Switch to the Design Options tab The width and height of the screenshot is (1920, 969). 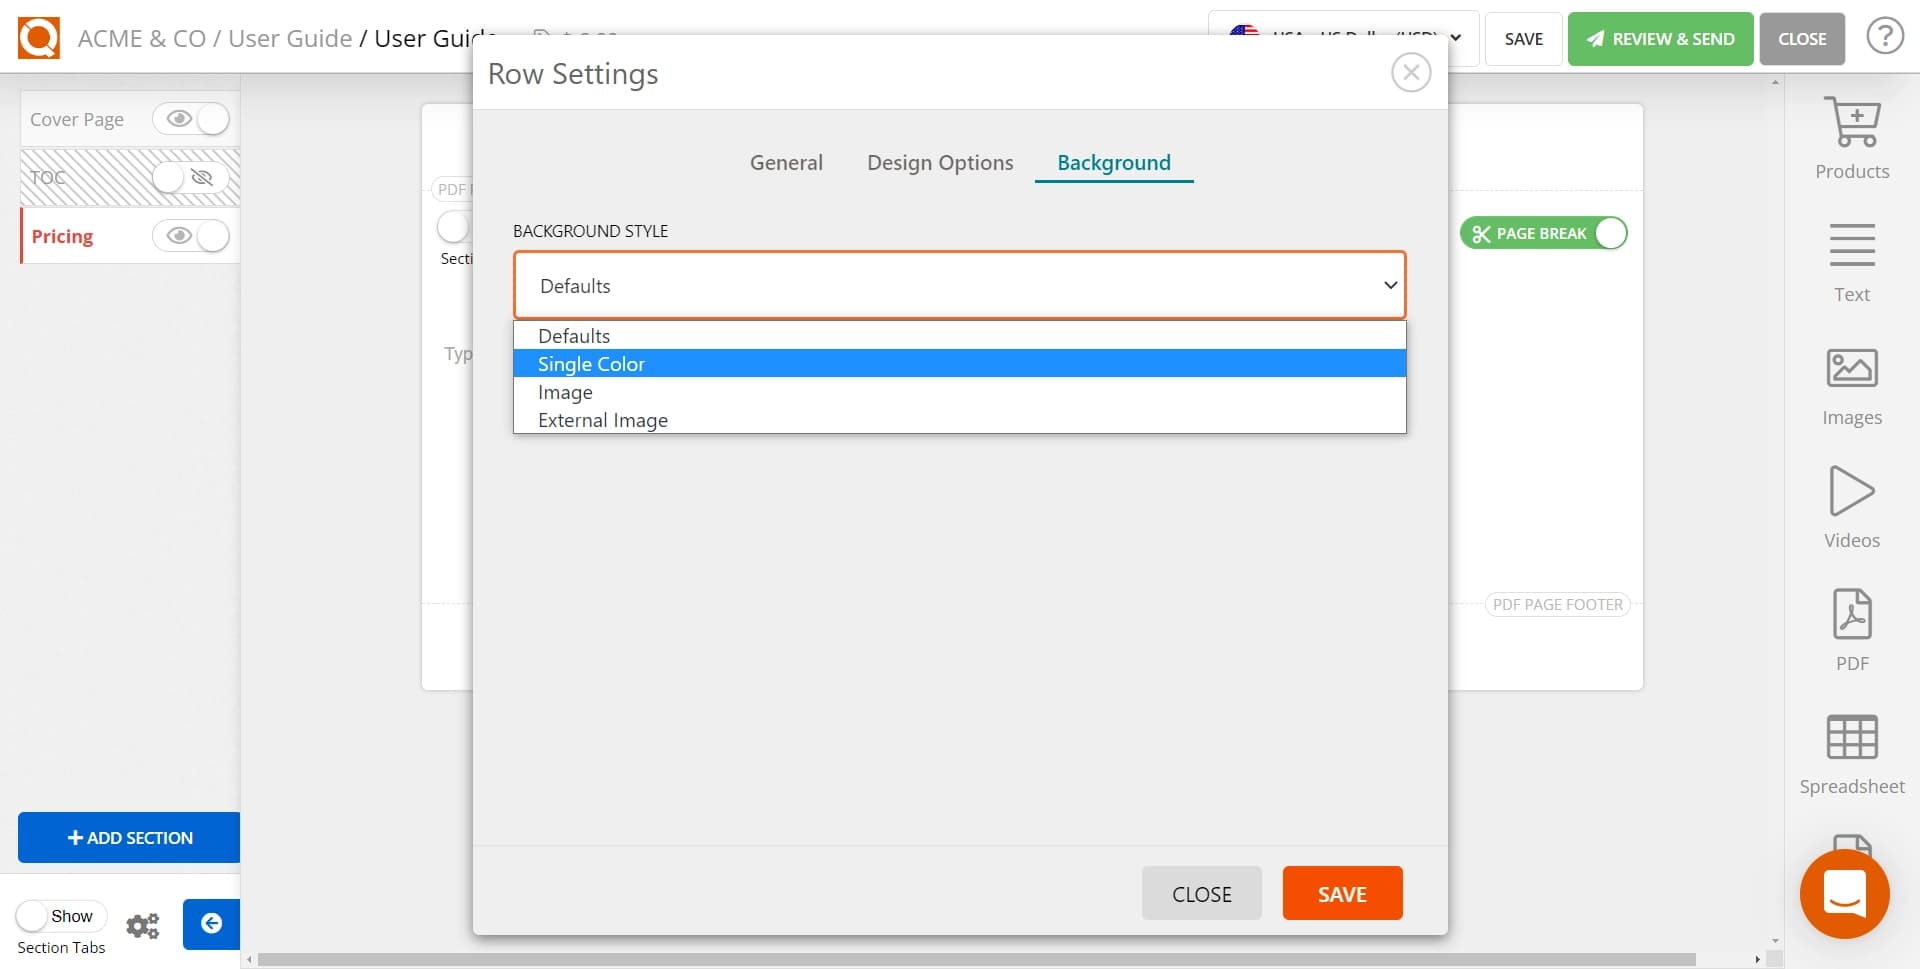pyautogui.click(x=939, y=162)
